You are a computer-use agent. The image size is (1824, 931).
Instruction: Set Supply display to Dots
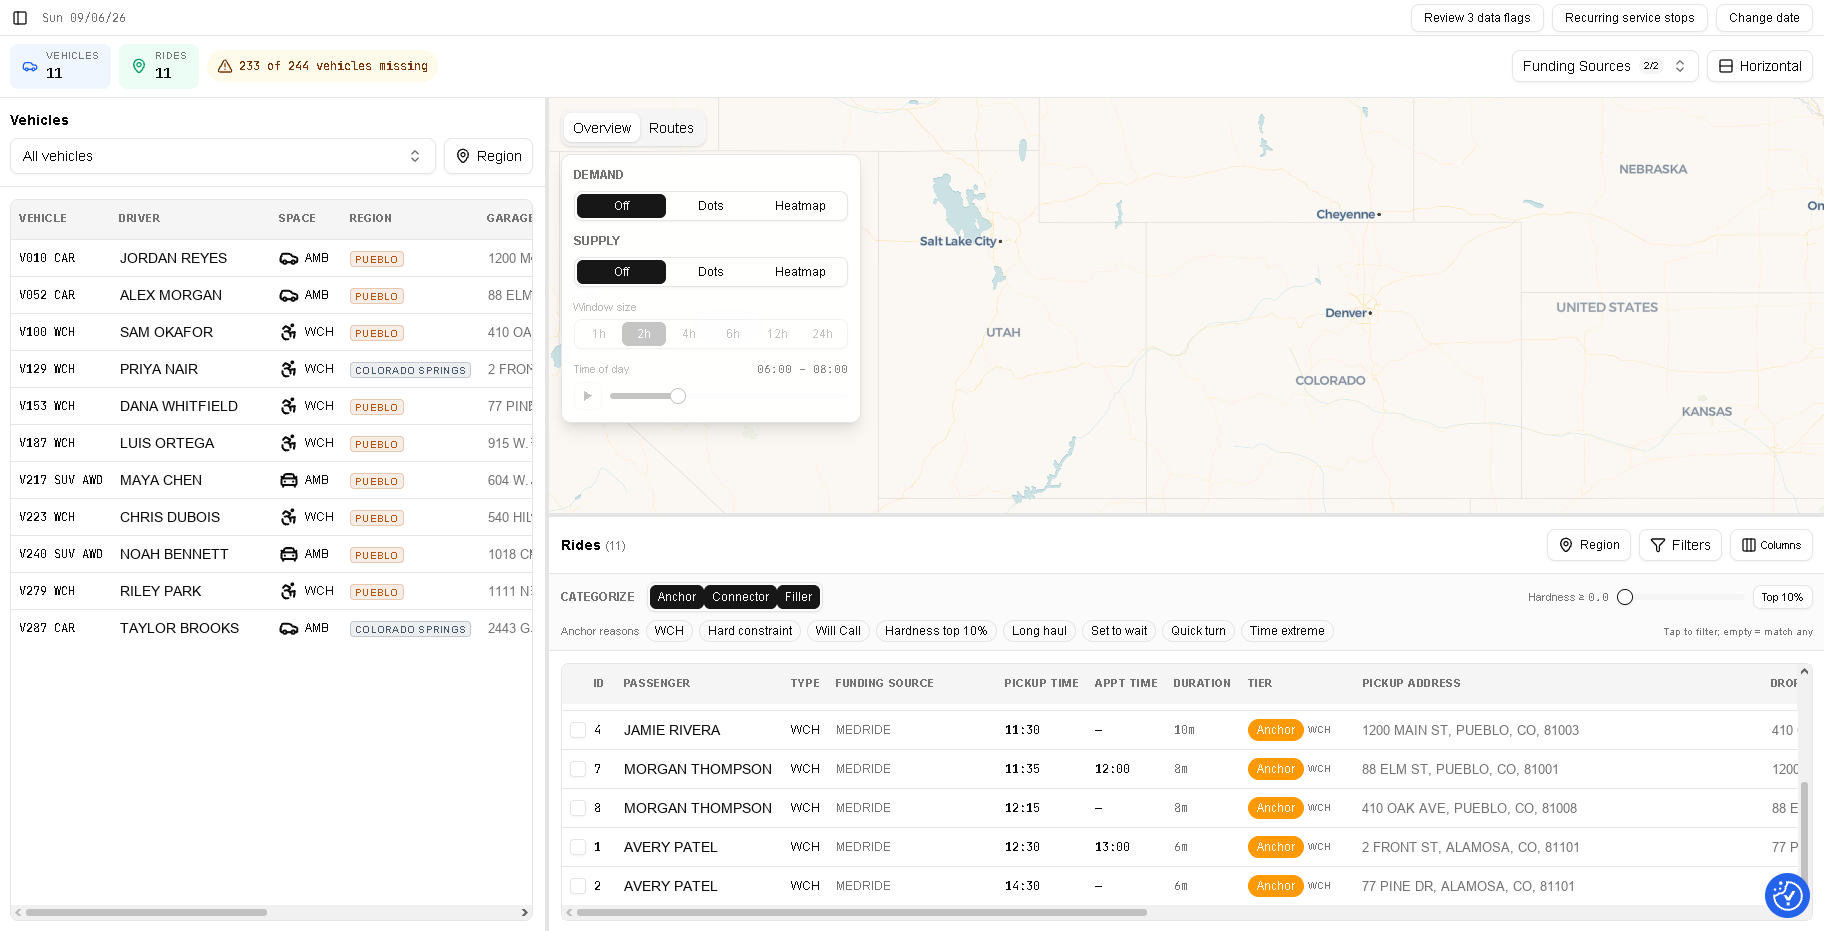coord(711,272)
